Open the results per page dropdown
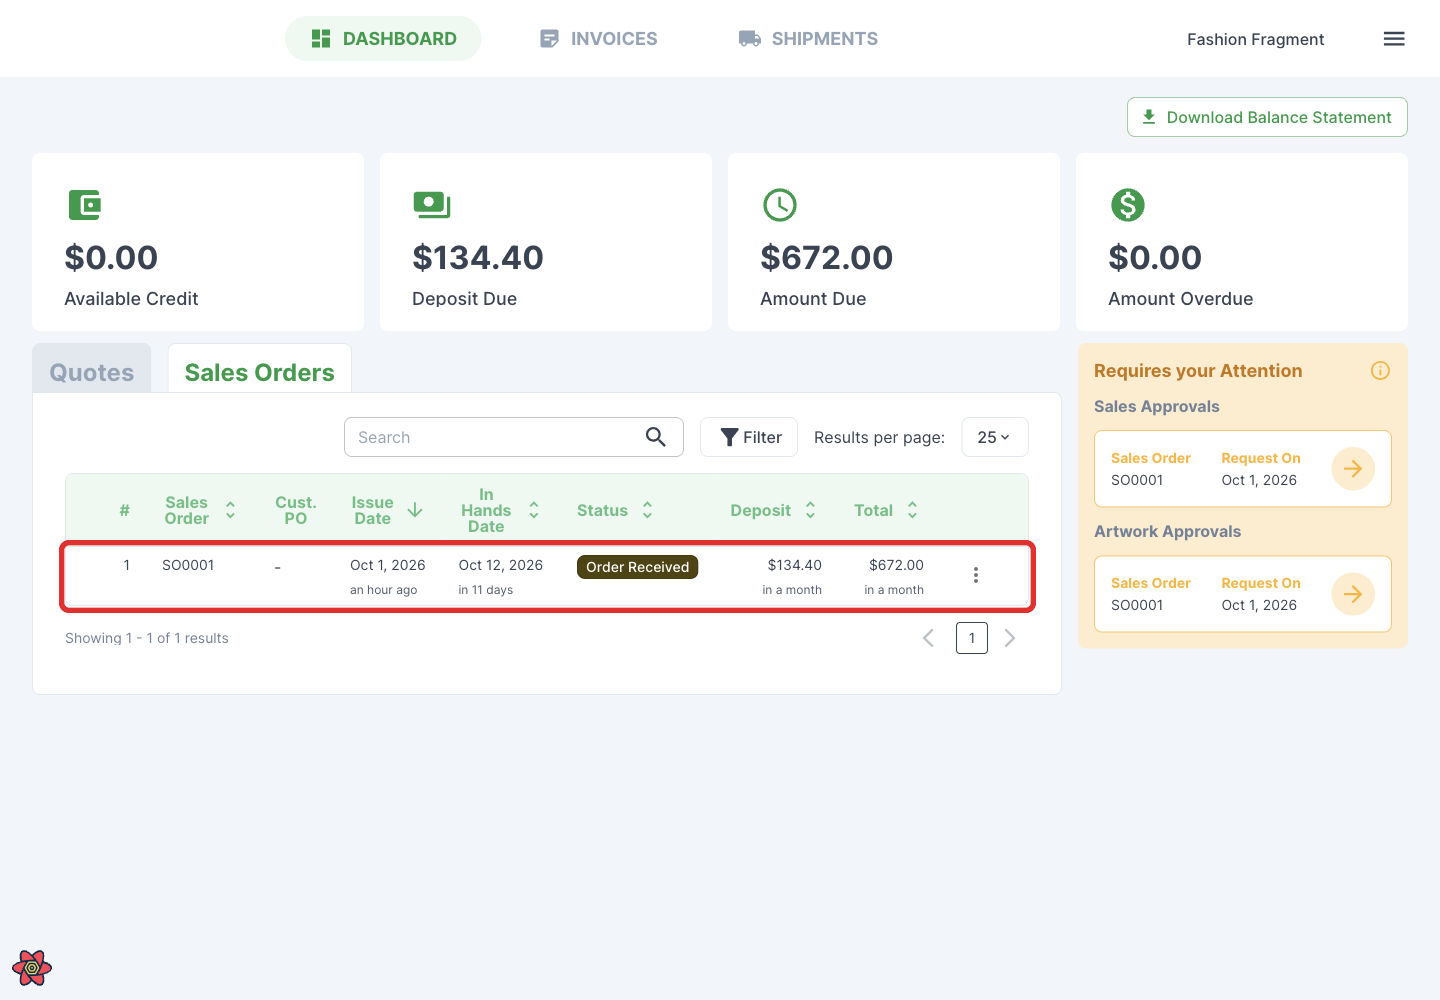 pos(995,437)
